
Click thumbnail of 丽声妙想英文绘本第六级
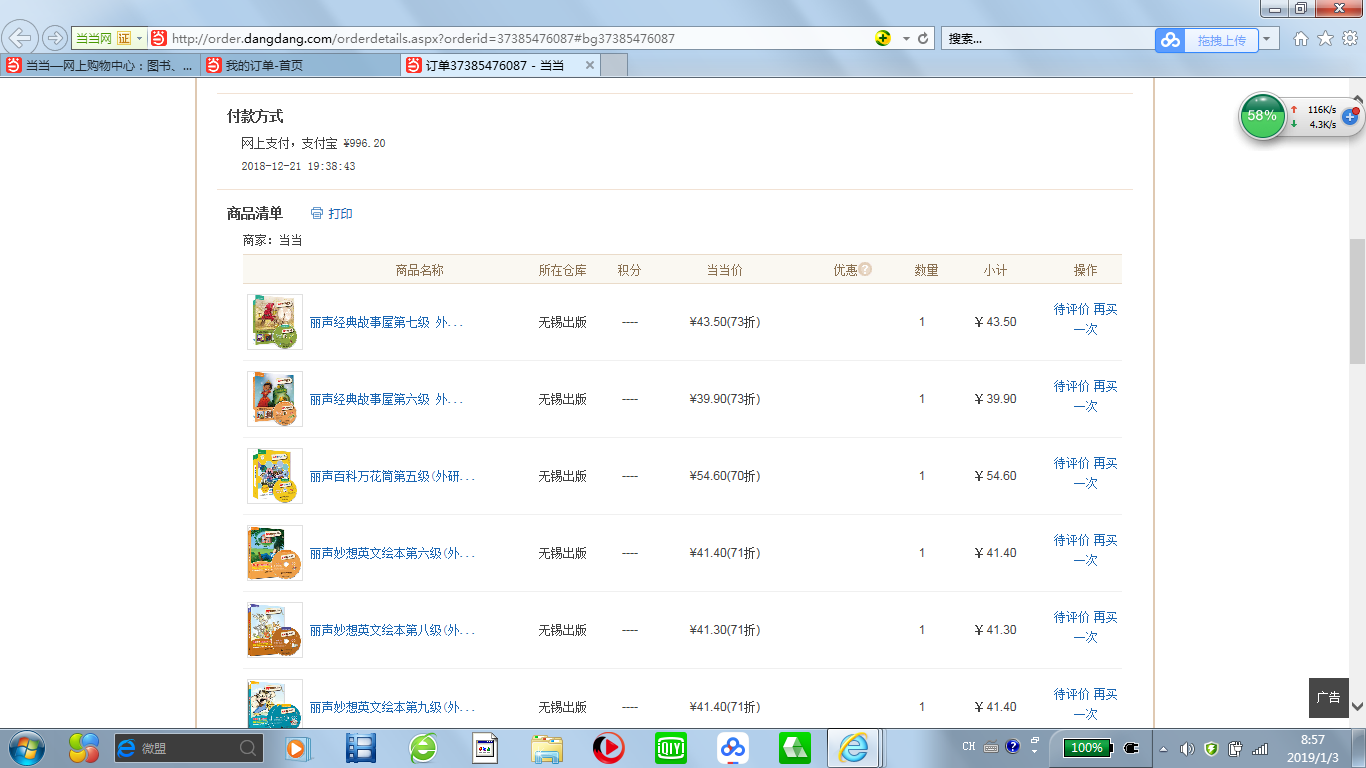pos(275,553)
